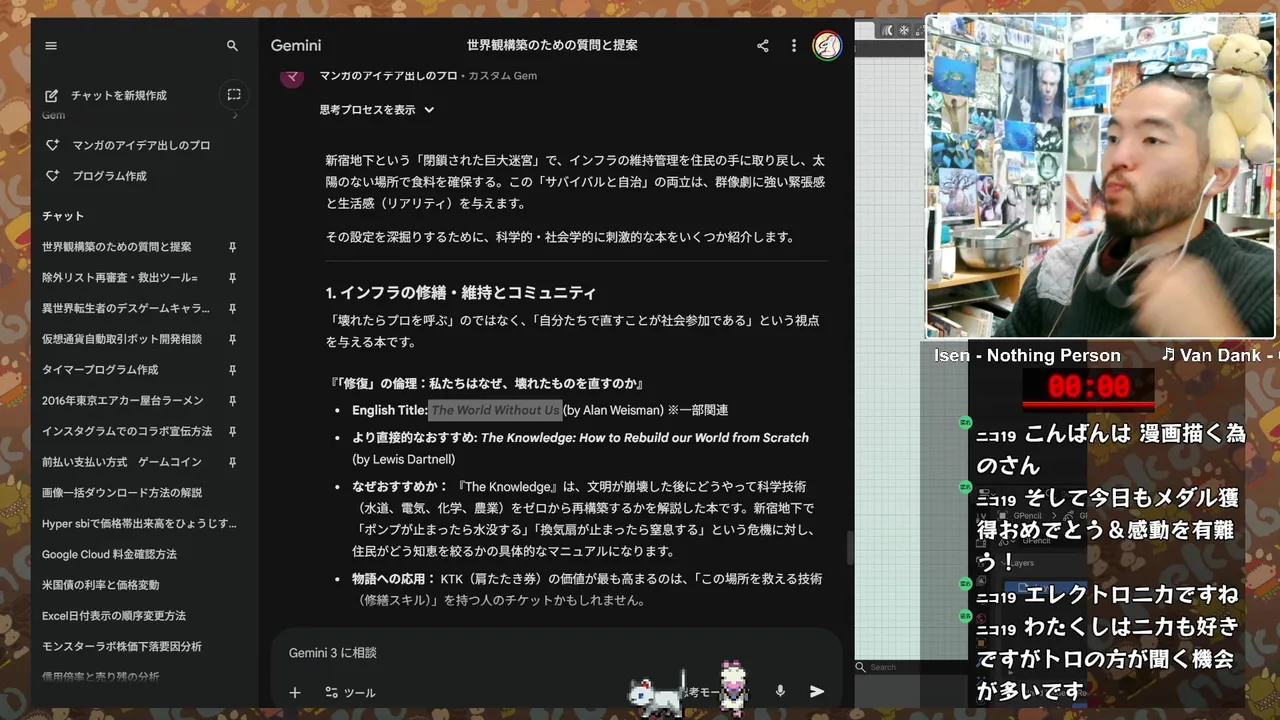The image size is (1280, 720).
Task: Focus the Gemini 3 に相談 prompt field
Action: pyautogui.click(x=556, y=653)
